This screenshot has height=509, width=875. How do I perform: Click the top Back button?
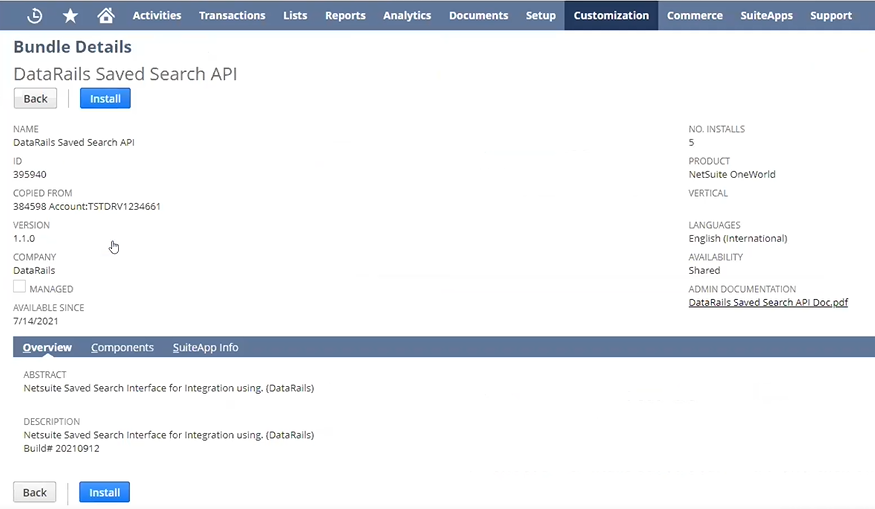tap(35, 99)
